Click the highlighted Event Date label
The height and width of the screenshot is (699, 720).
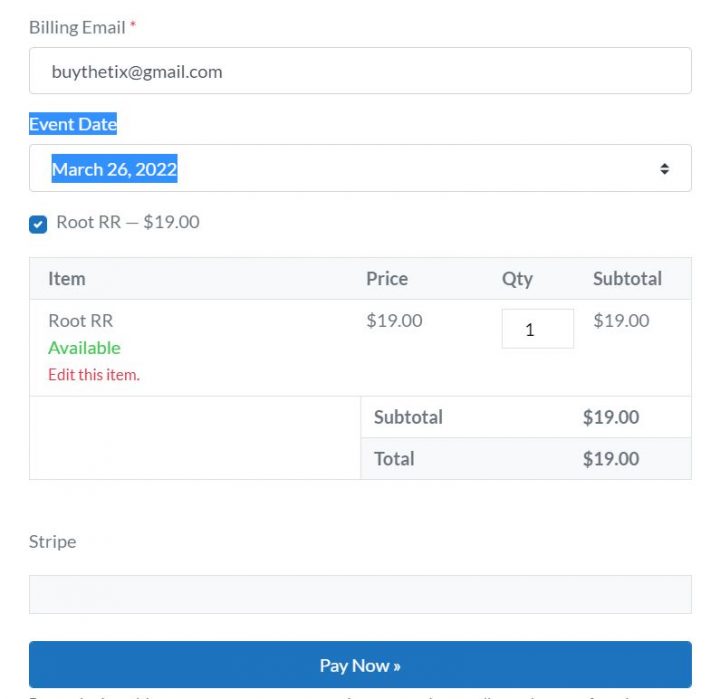pos(73,124)
